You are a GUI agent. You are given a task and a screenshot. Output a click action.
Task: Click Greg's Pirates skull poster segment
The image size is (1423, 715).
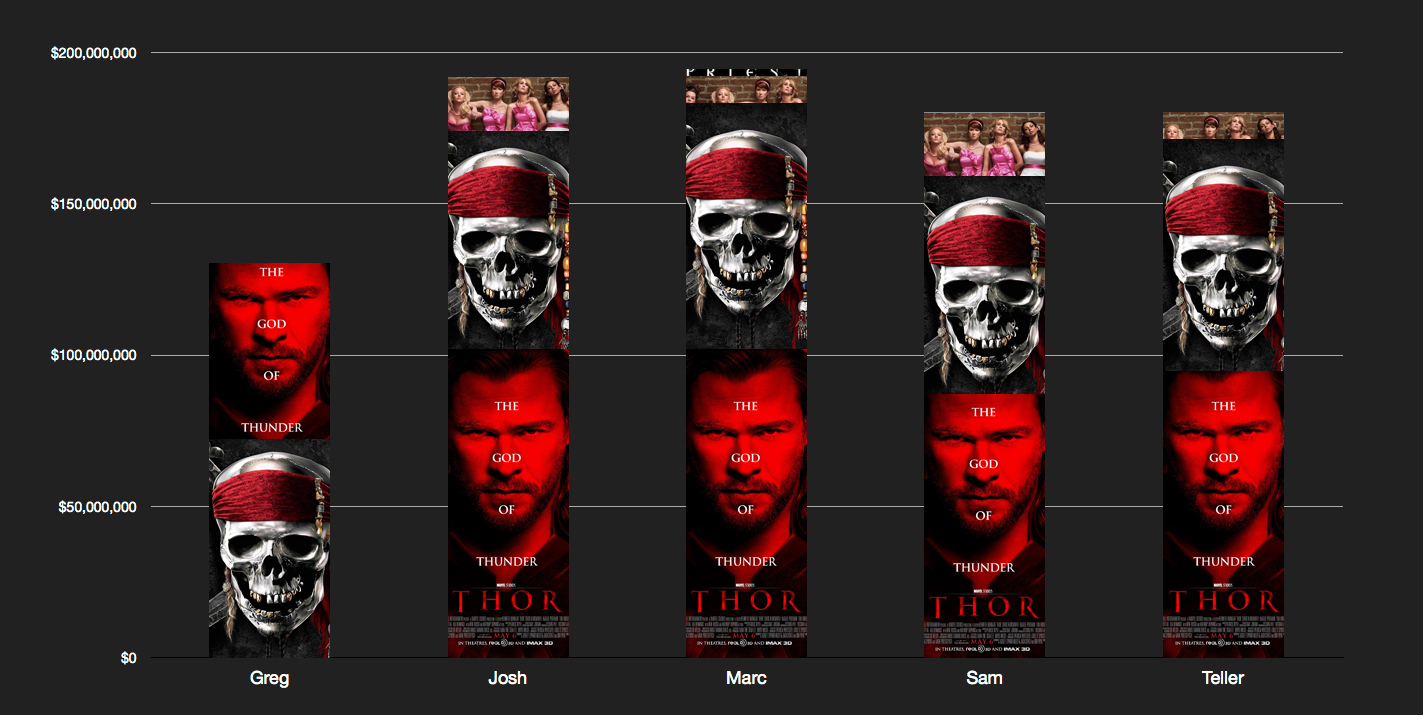point(269,549)
